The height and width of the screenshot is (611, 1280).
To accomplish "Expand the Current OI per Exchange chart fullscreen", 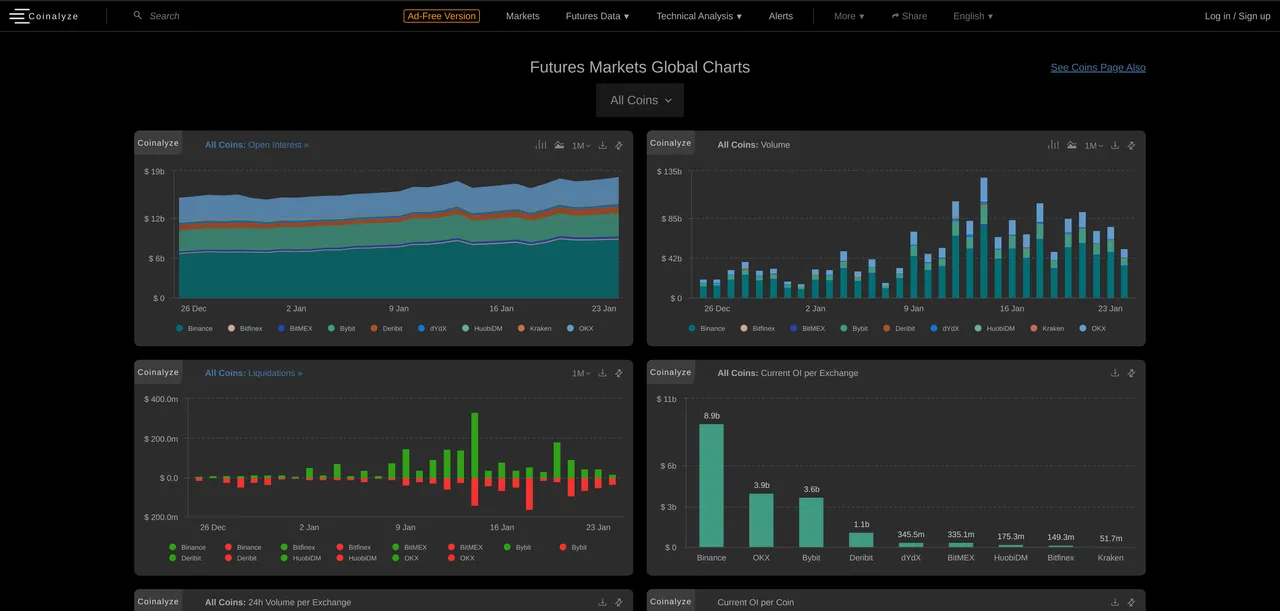I will pos(1131,373).
